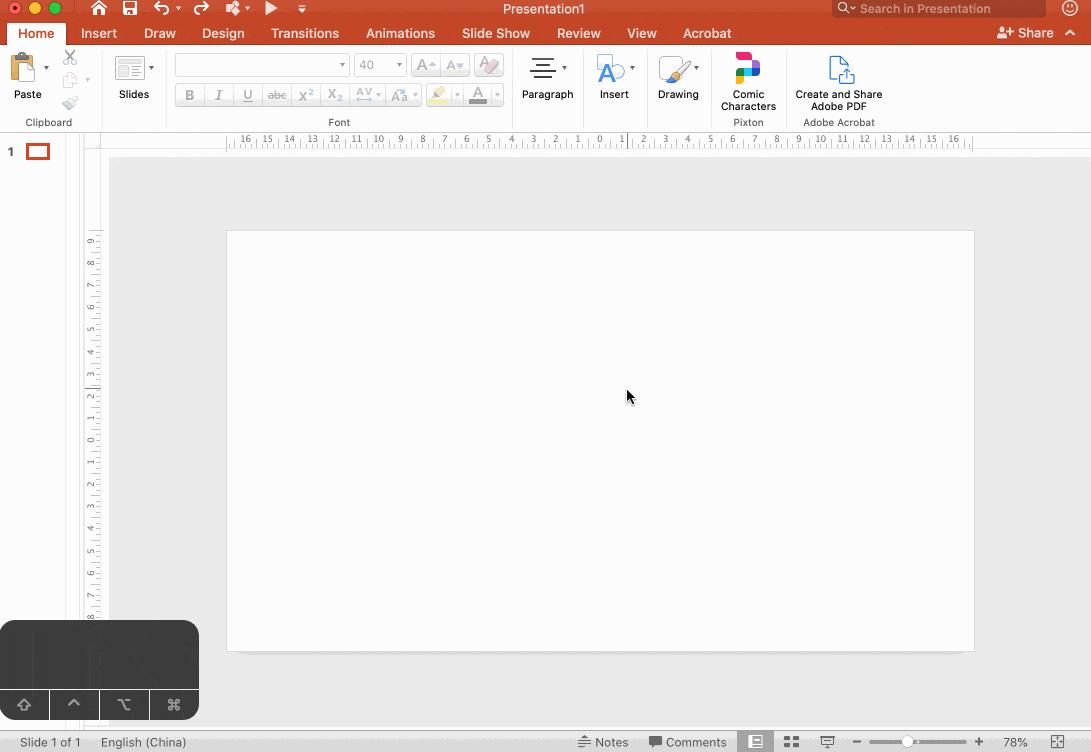Toggle Bold formatting
The image size is (1091, 752).
(x=189, y=95)
